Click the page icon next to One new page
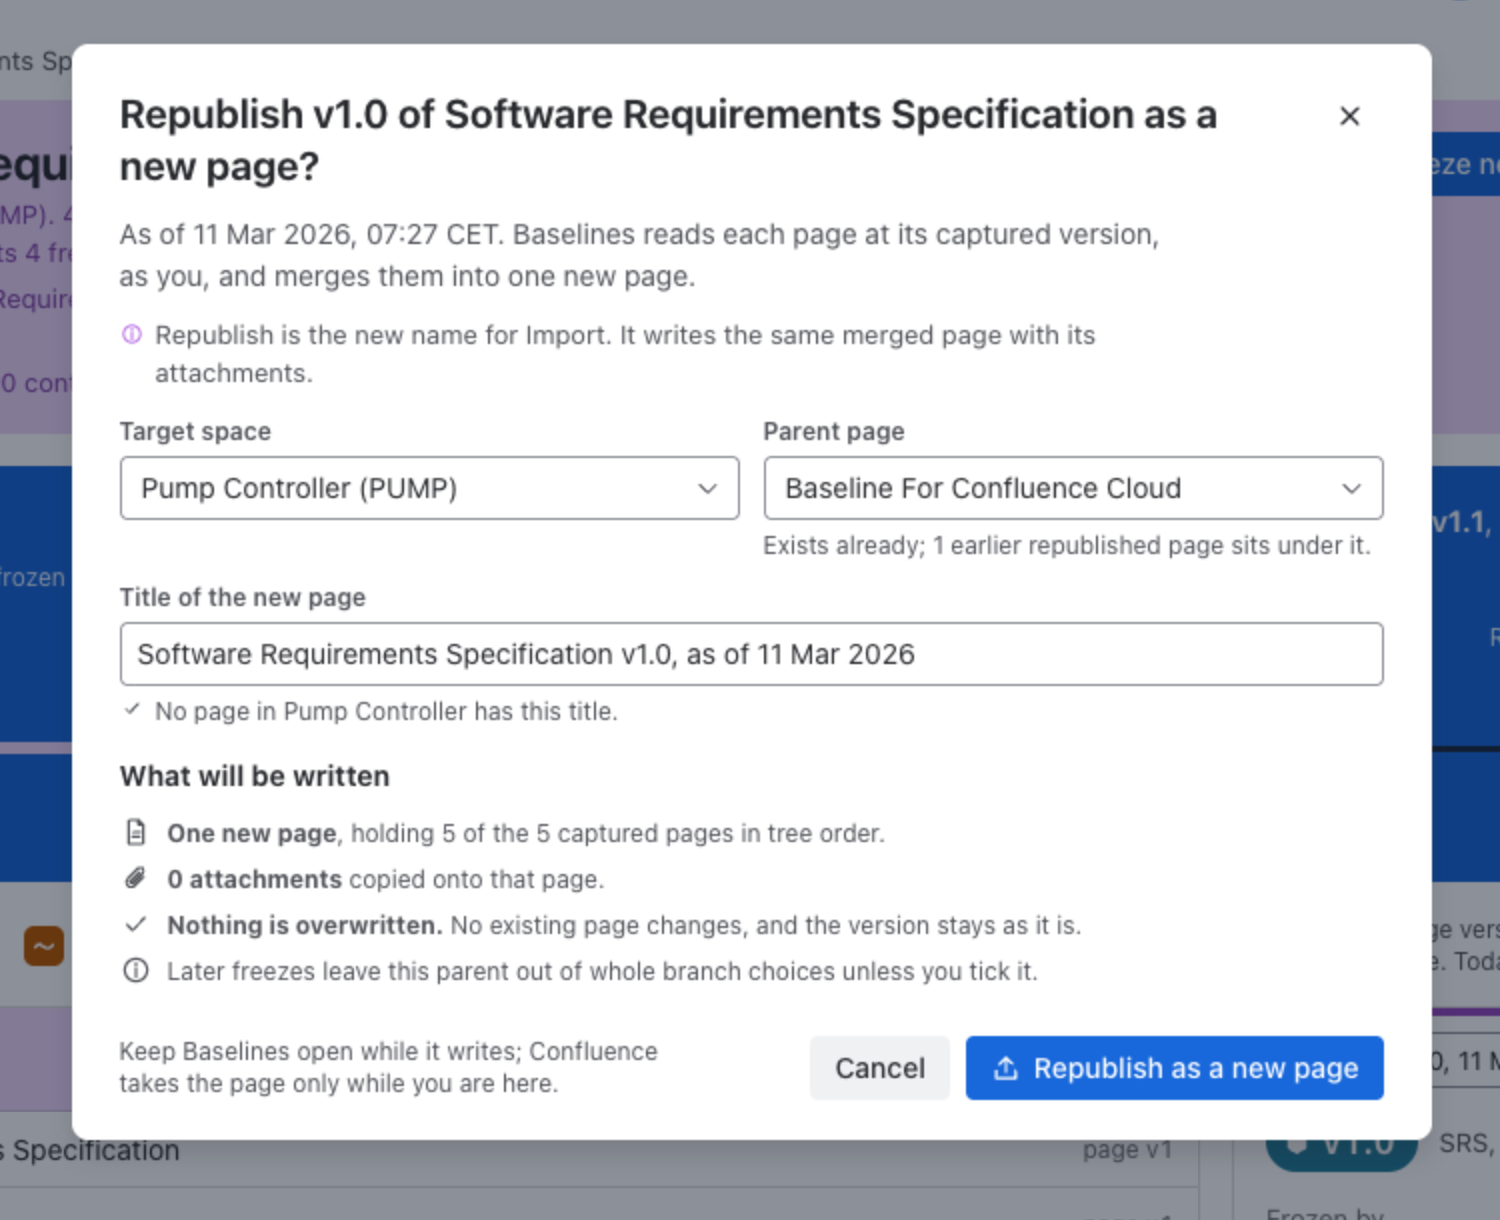The width and height of the screenshot is (1500, 1220). [x=136, y=832]
